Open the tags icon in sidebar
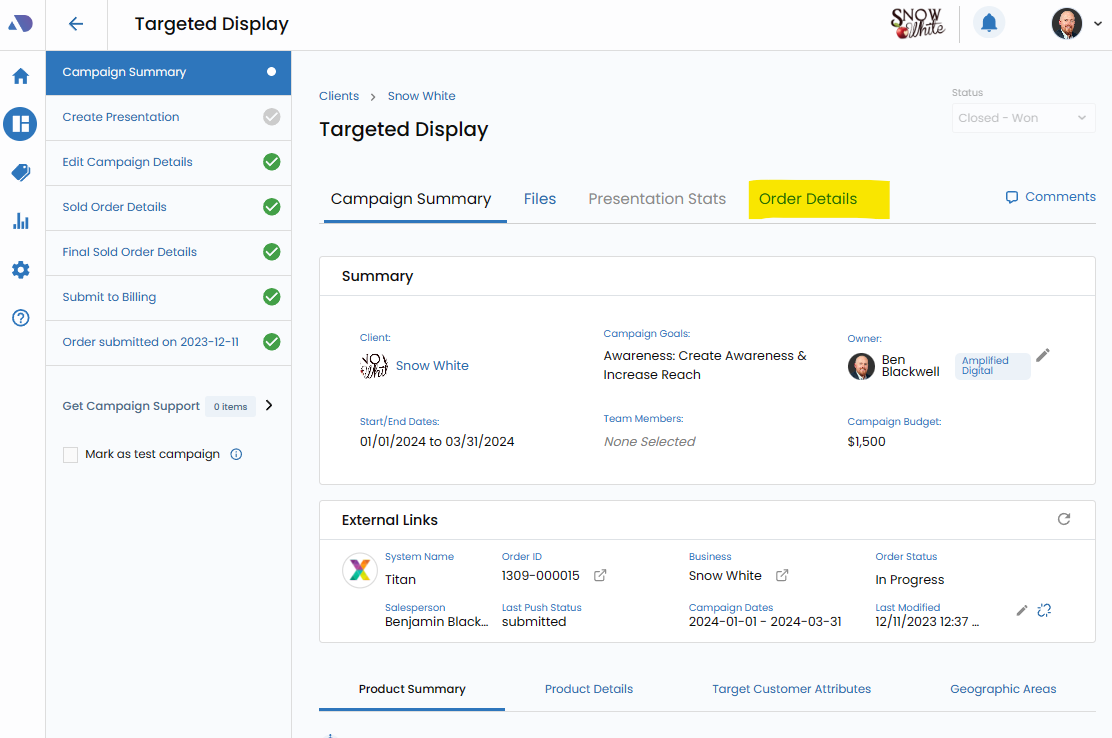 21,173
